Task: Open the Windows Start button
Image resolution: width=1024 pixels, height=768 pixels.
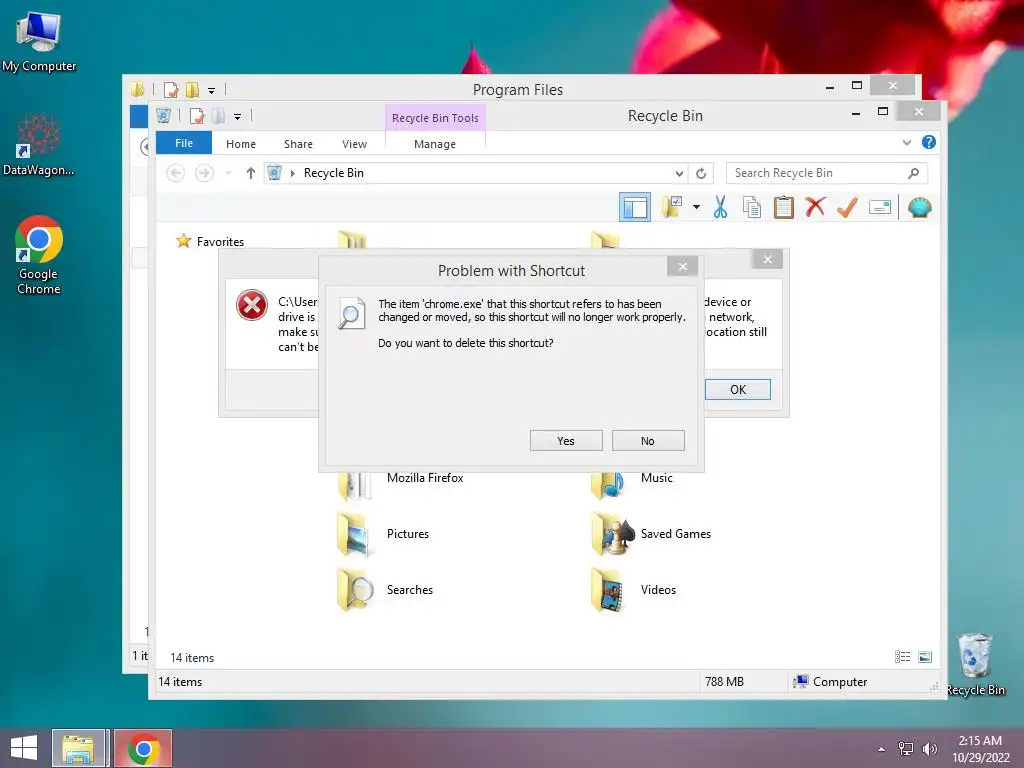Action: click(x=24, y=748)
